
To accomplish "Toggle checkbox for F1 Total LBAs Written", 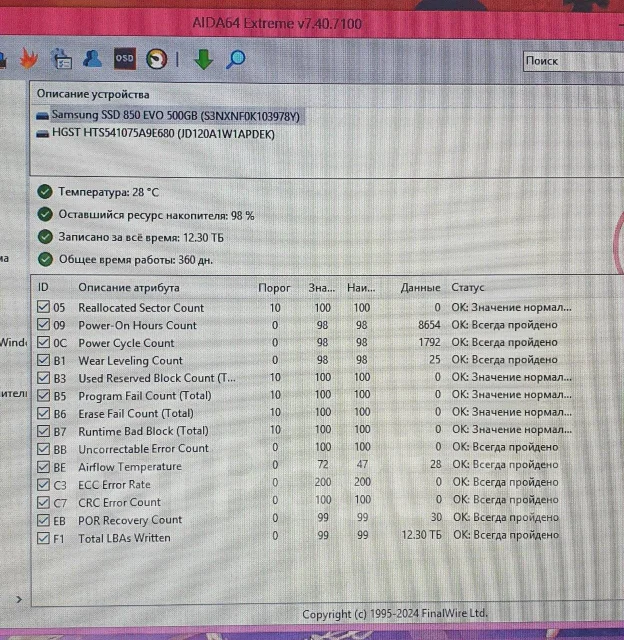I will [43, 538].
